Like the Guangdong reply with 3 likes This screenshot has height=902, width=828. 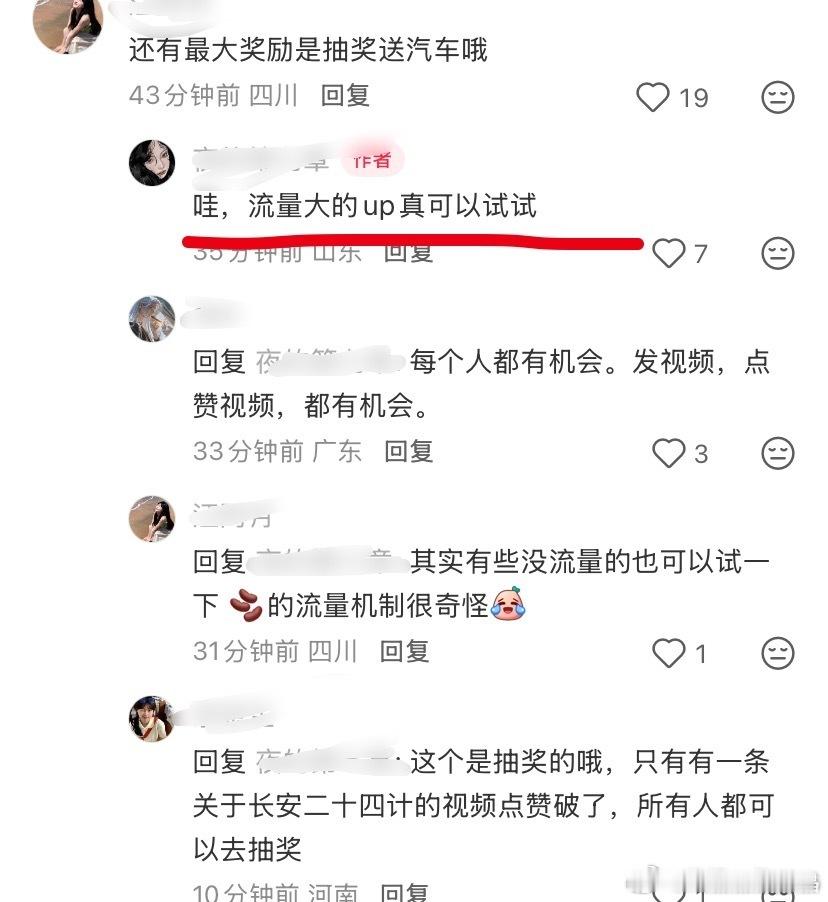[669, 453]
